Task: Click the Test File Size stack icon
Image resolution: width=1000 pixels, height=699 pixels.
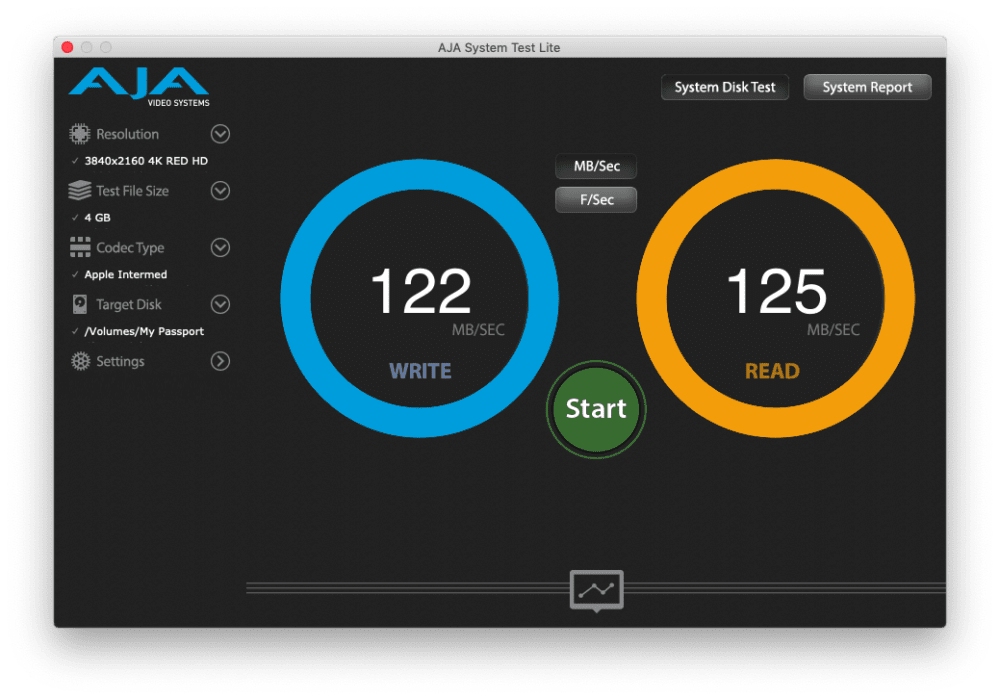Action: pyautogui.click(x=80, y=190)
